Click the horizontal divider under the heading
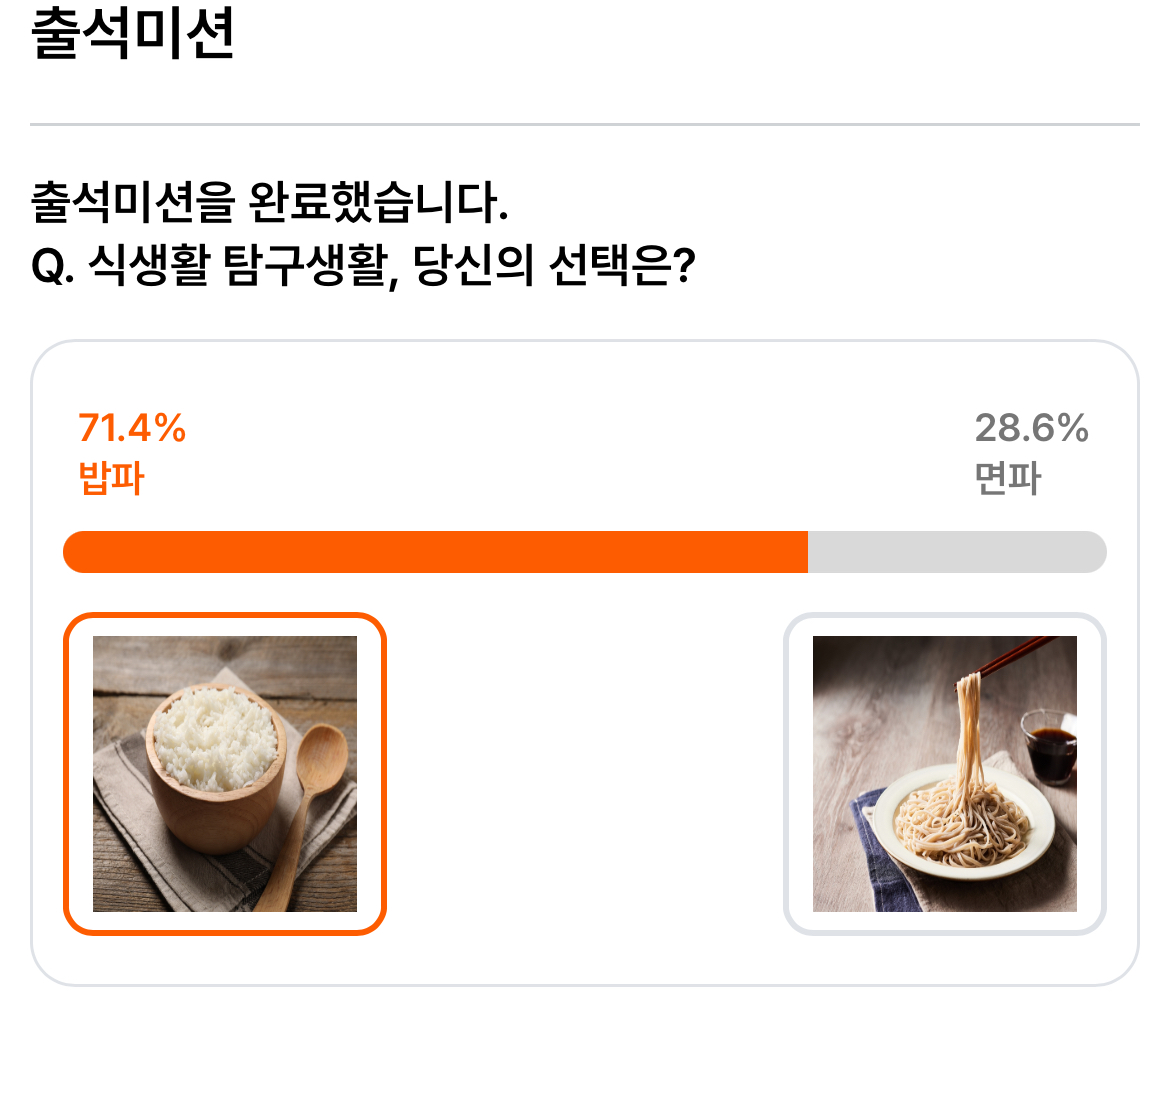The width and height of the screenshot is (1170, 1108). (x=585, y=124)
